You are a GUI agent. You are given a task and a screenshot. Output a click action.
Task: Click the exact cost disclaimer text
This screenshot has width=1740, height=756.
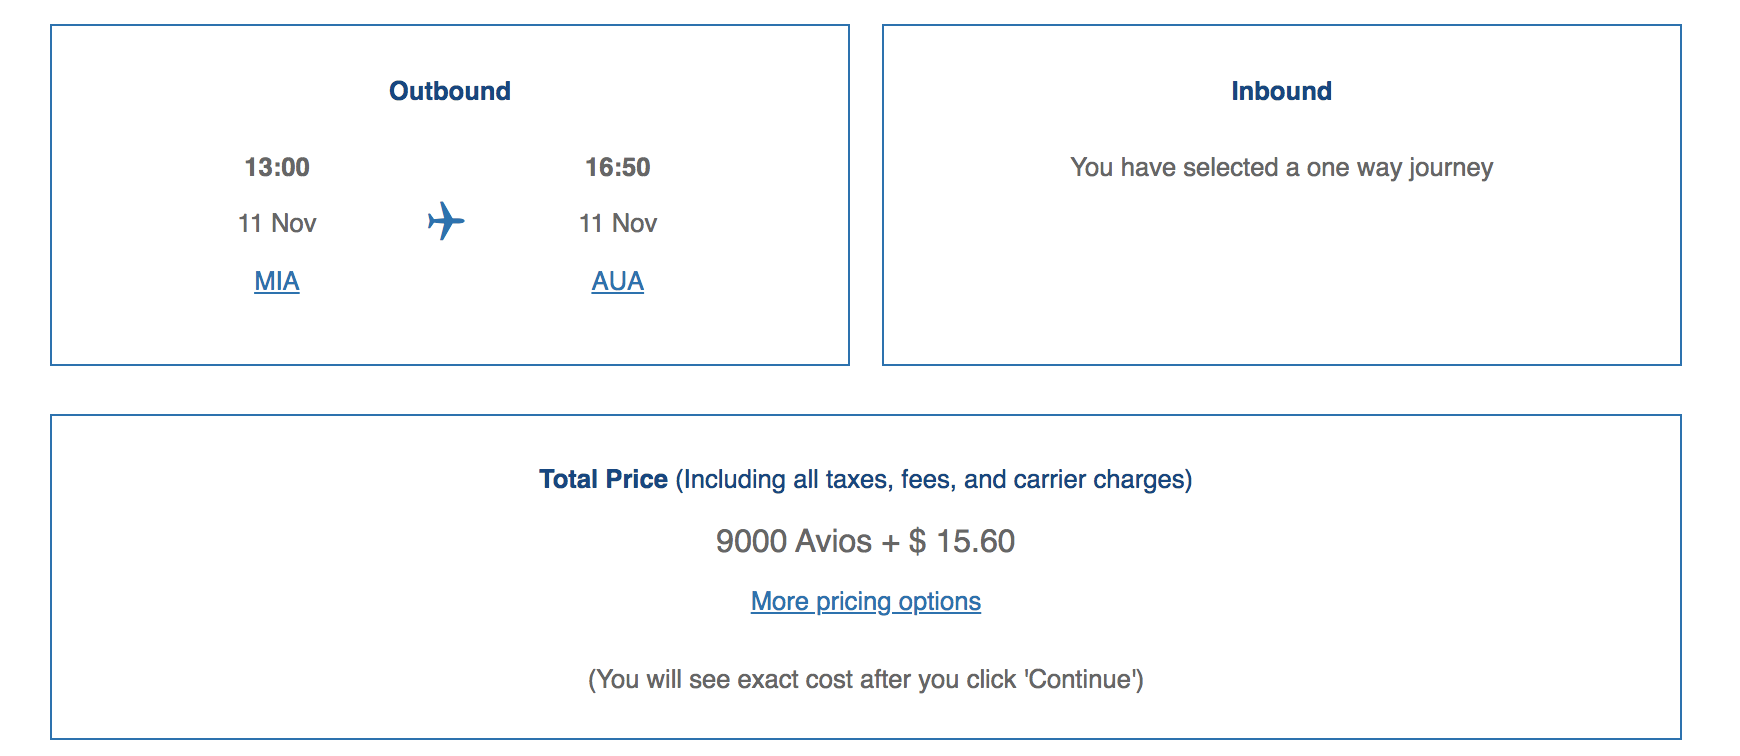click(x=867, y=678)
